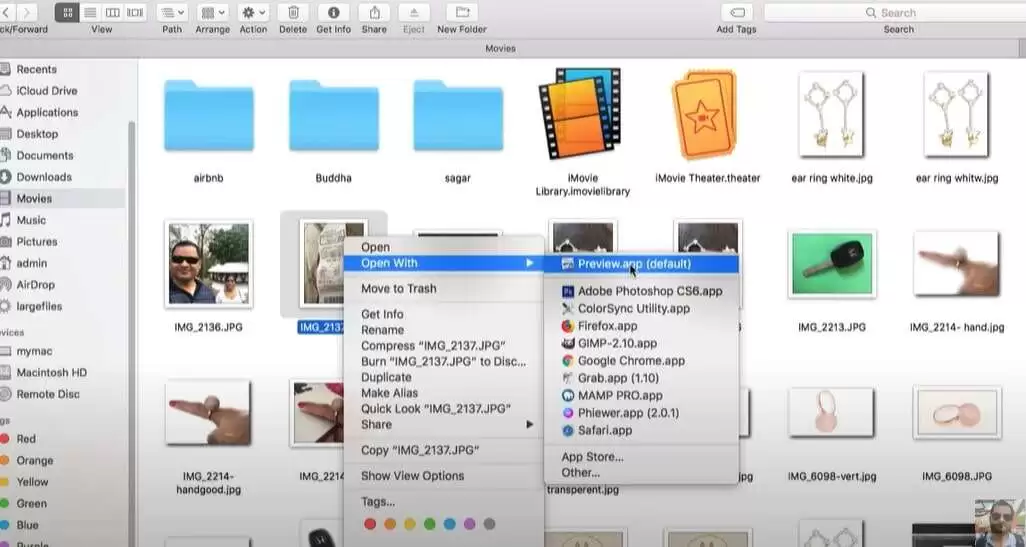Switch to icon view in toolbar
This screenshot has width=1026, height=547.
68,13
